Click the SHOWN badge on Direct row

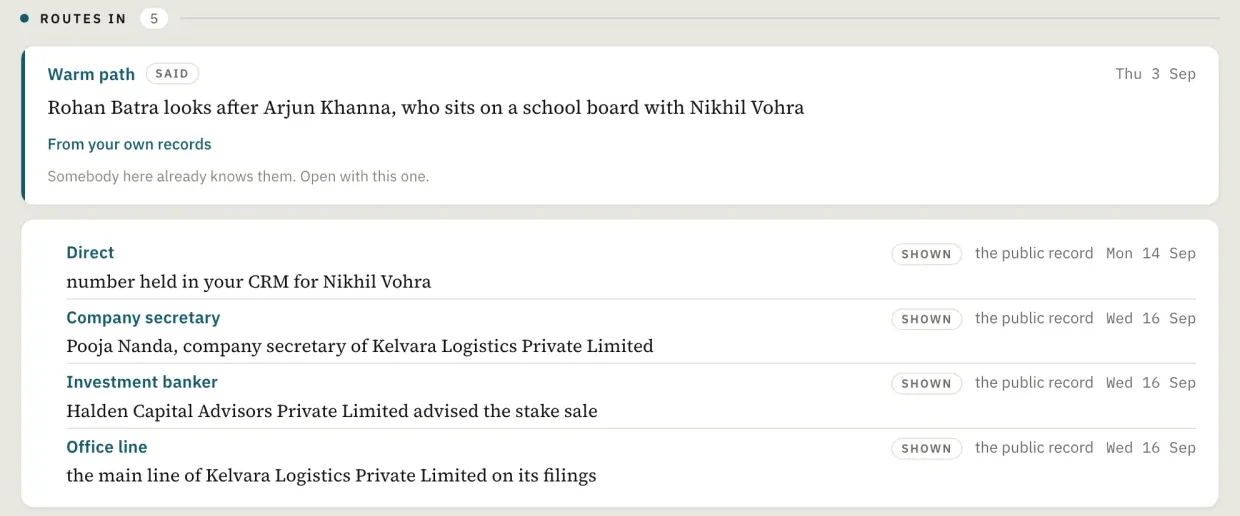point(926,254)
